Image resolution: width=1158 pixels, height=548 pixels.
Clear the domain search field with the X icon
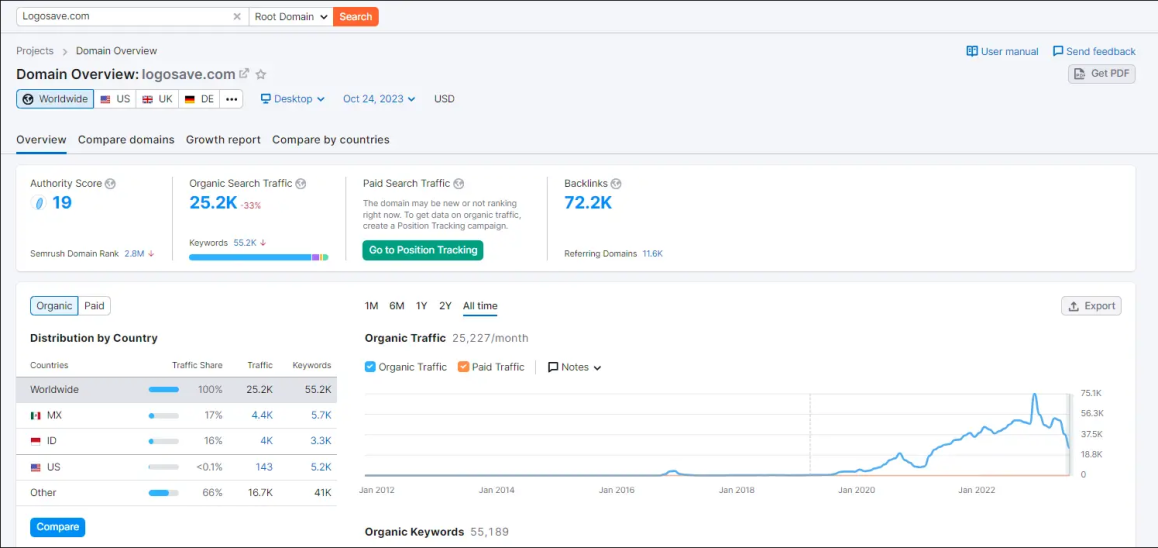coord(237,16)
